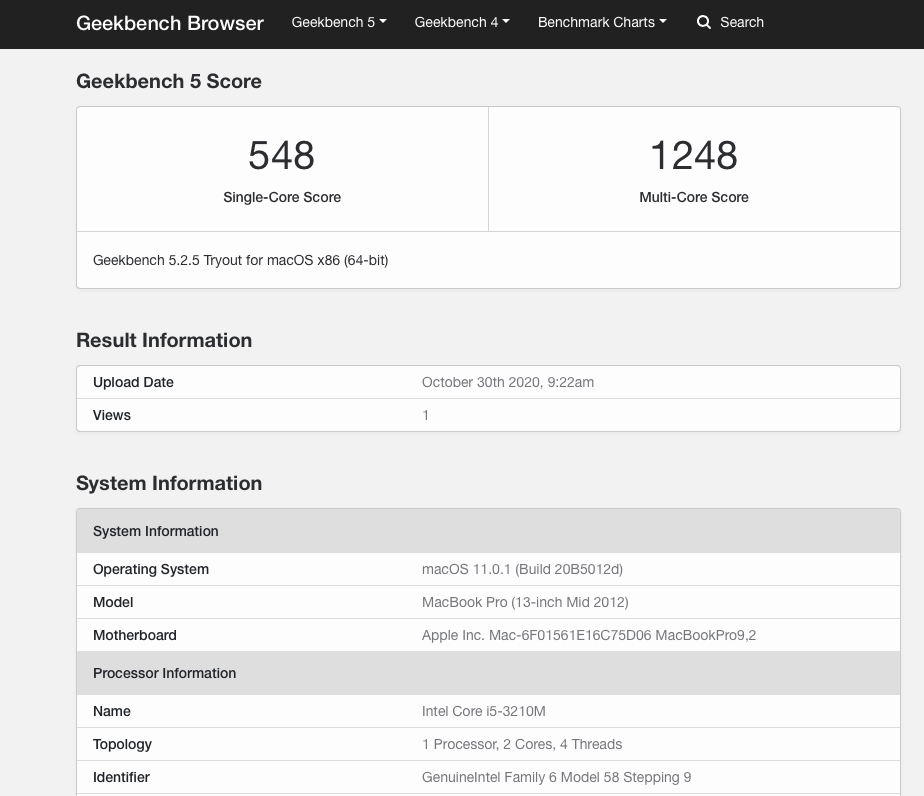This screenshot has height=796, width=924.
Task: Expand the Benchmark Charts dropdown
Action: coord(602,22)
